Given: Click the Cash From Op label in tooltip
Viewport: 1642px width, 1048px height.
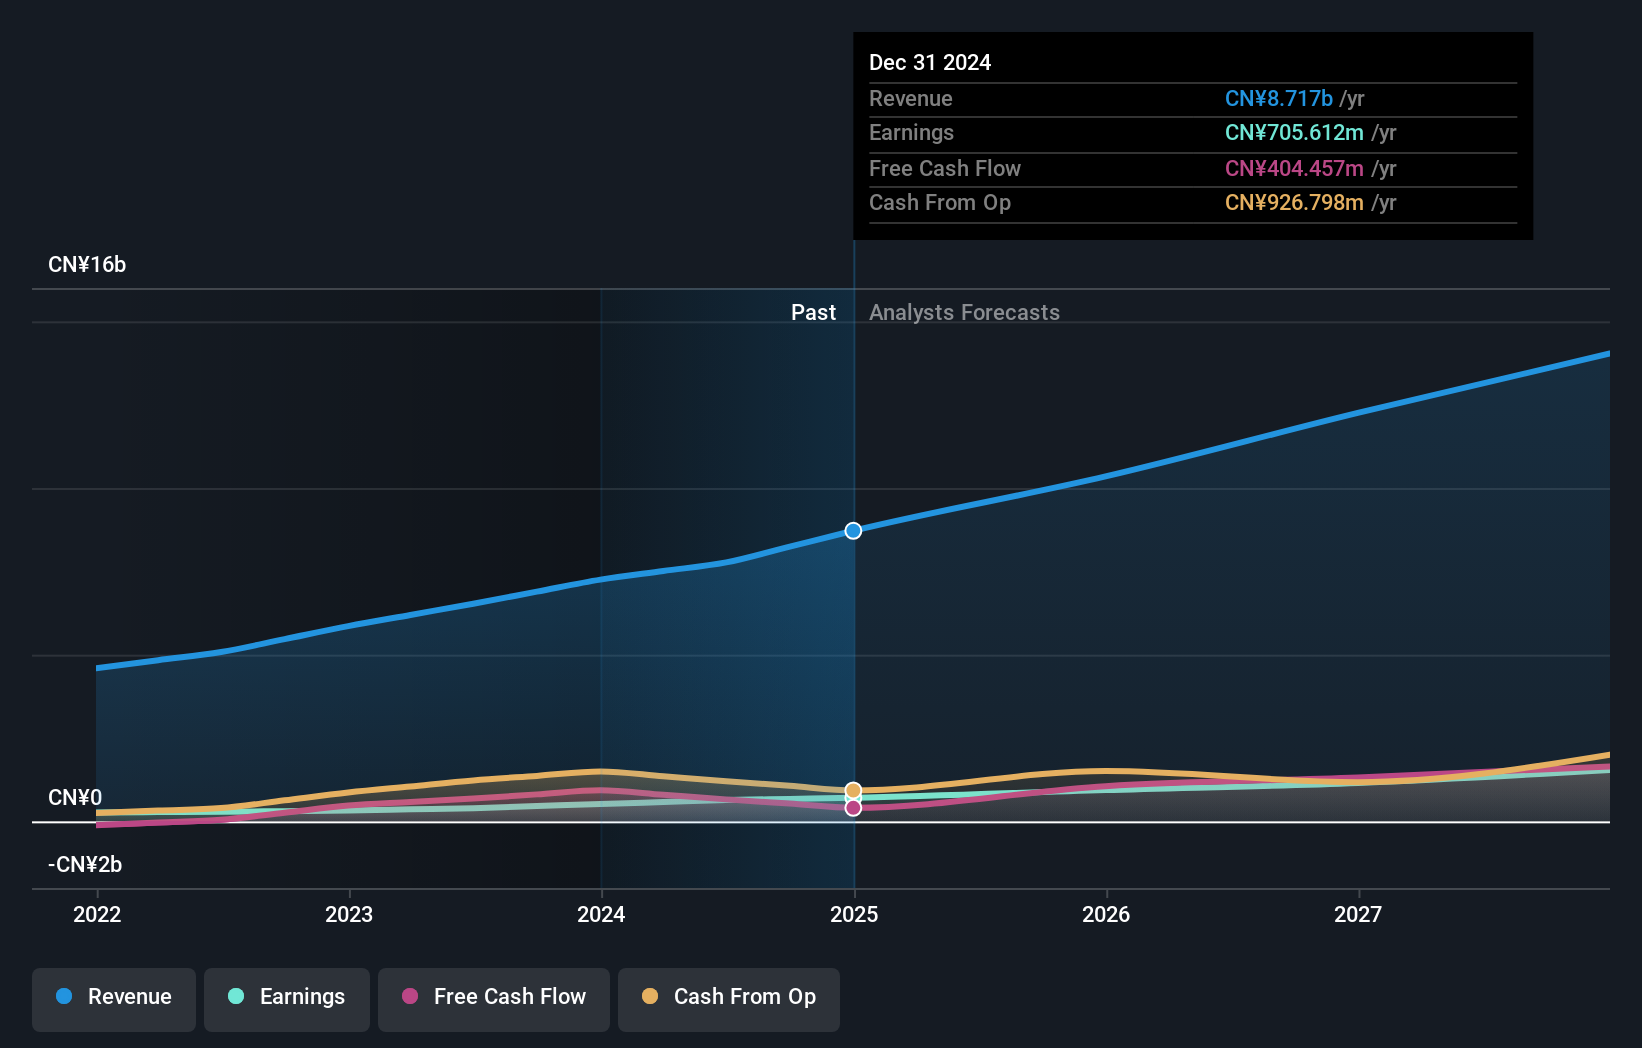Looking at the screenshot, I should click(x=940, y=203).
